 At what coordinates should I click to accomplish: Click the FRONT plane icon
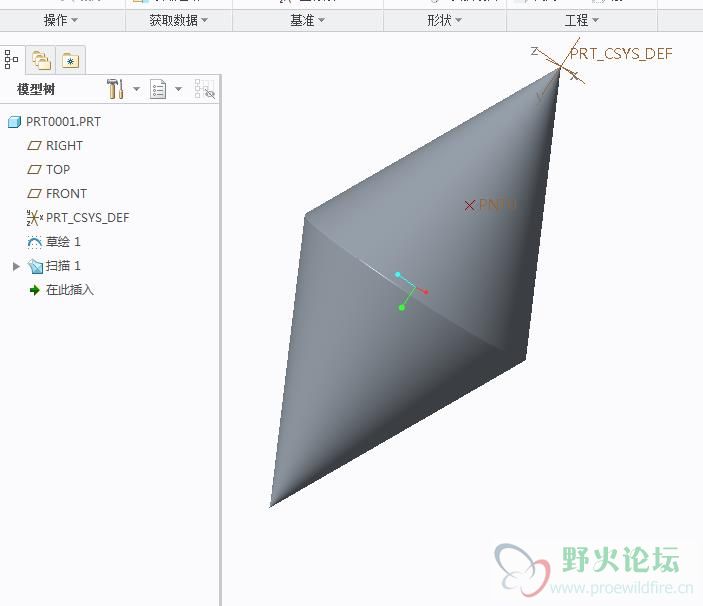(x=34, y=194)
